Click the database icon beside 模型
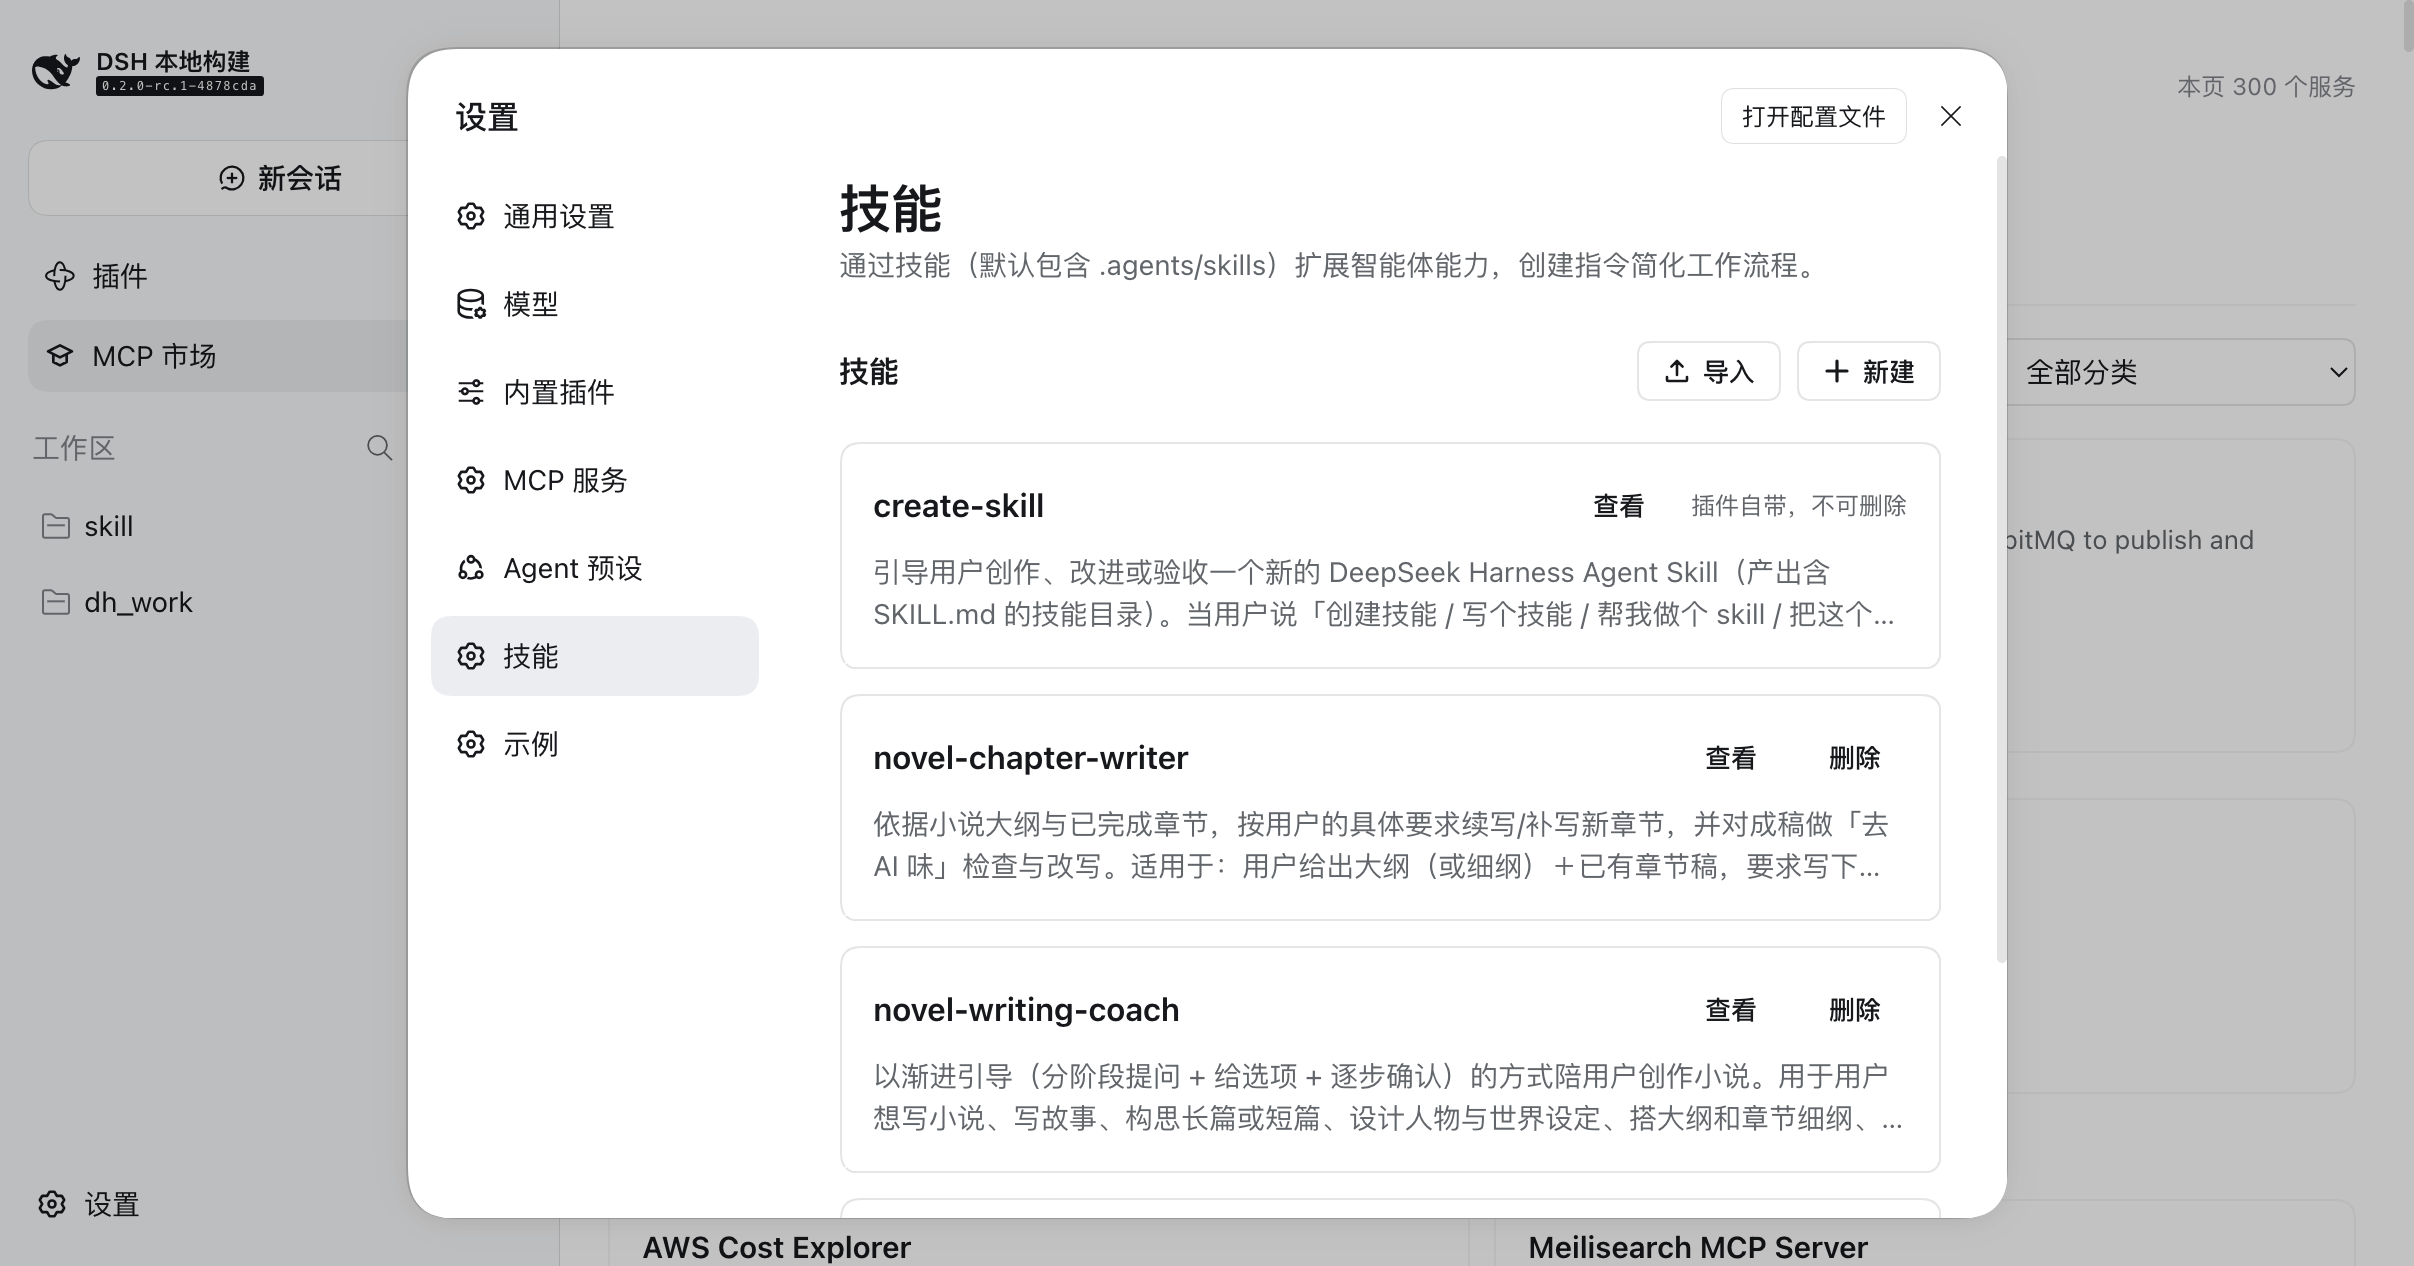Image resolution: width=2414 pixels, height=1266 pixels. (471, 304)
